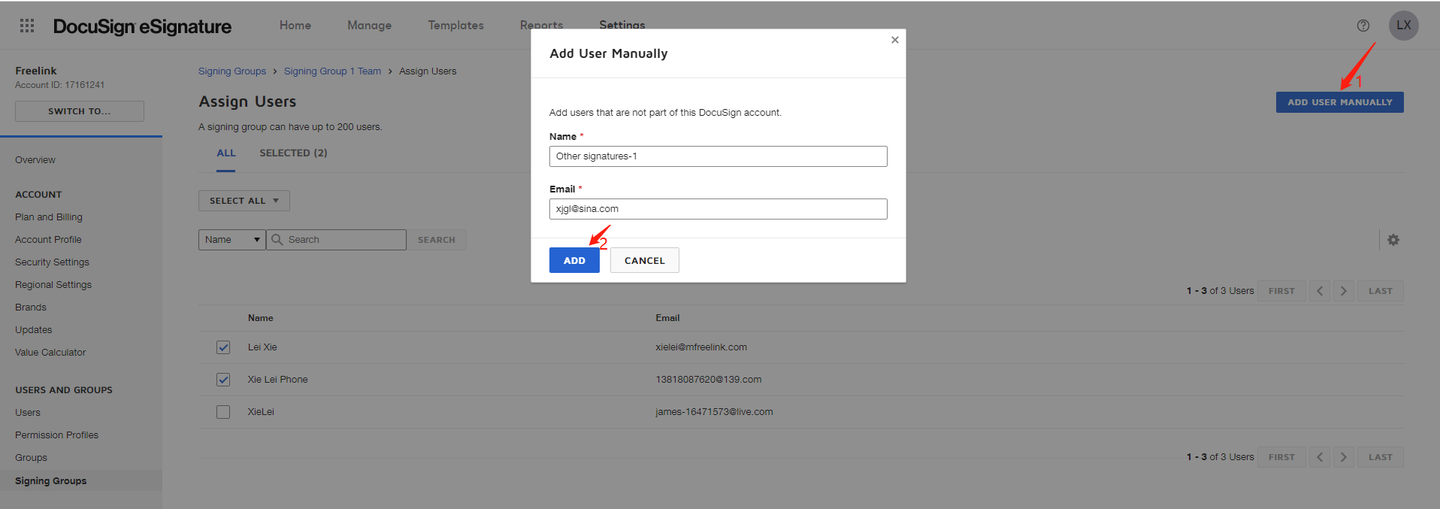
Task: Open Groups in the sidebar
Action: click(31, 458)
